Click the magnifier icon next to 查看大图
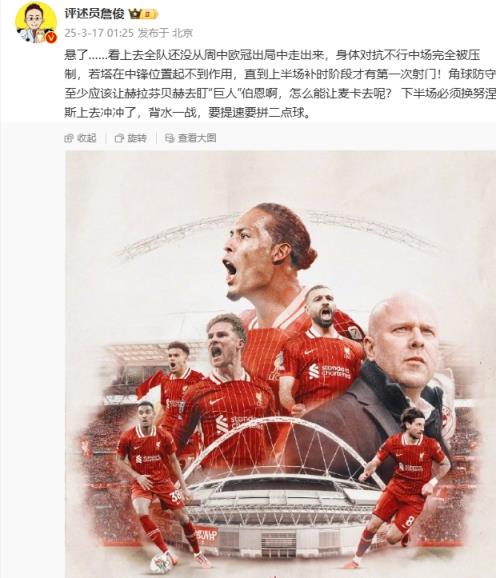 169,138
